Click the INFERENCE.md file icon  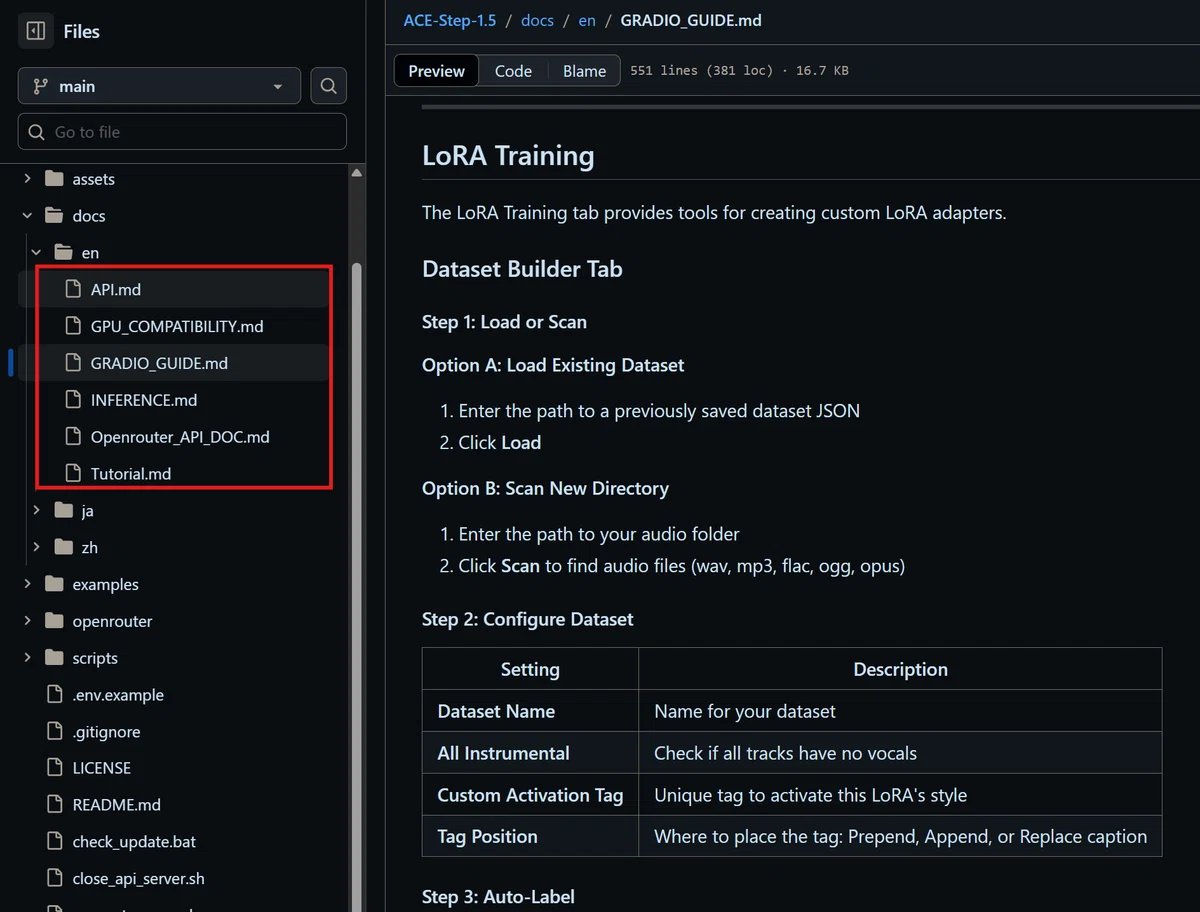point(72,400)
